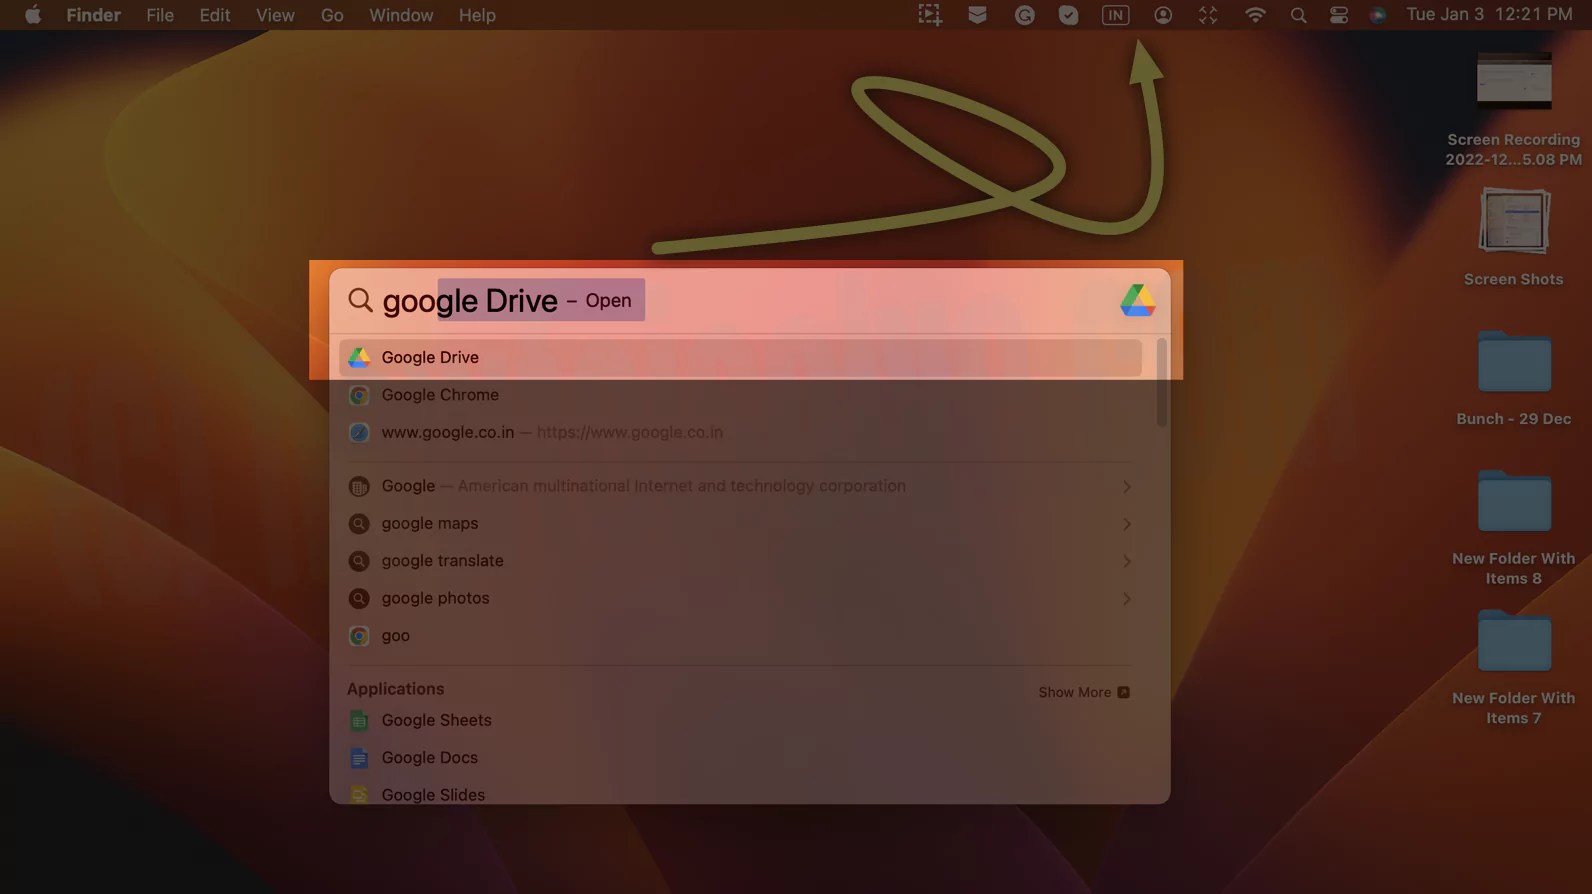Viewport: 1592px width, 894px height.
Task: Select the goo Chrome suggestion
Action: [740, 635]
